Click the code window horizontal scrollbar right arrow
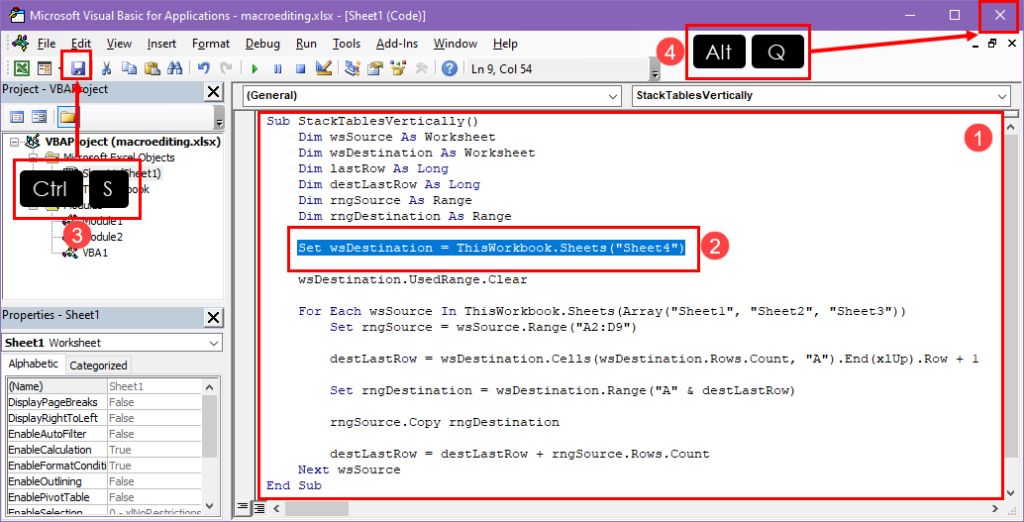This screenshot has width=1024, height=522. point(994,508)
